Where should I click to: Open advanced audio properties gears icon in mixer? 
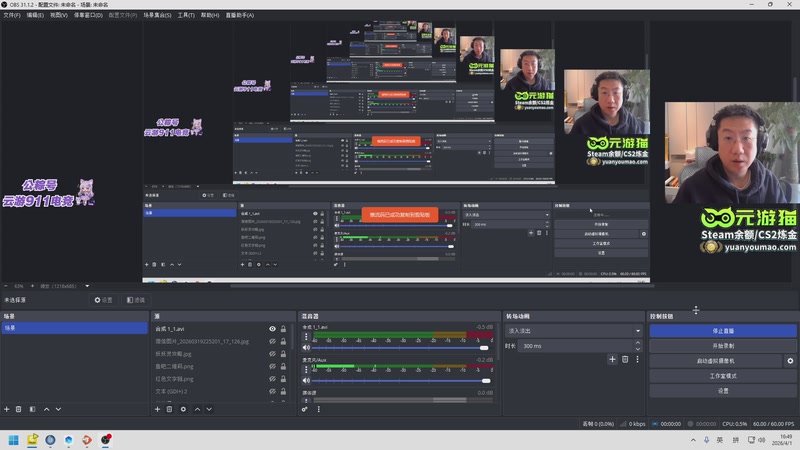click(305, 409)
